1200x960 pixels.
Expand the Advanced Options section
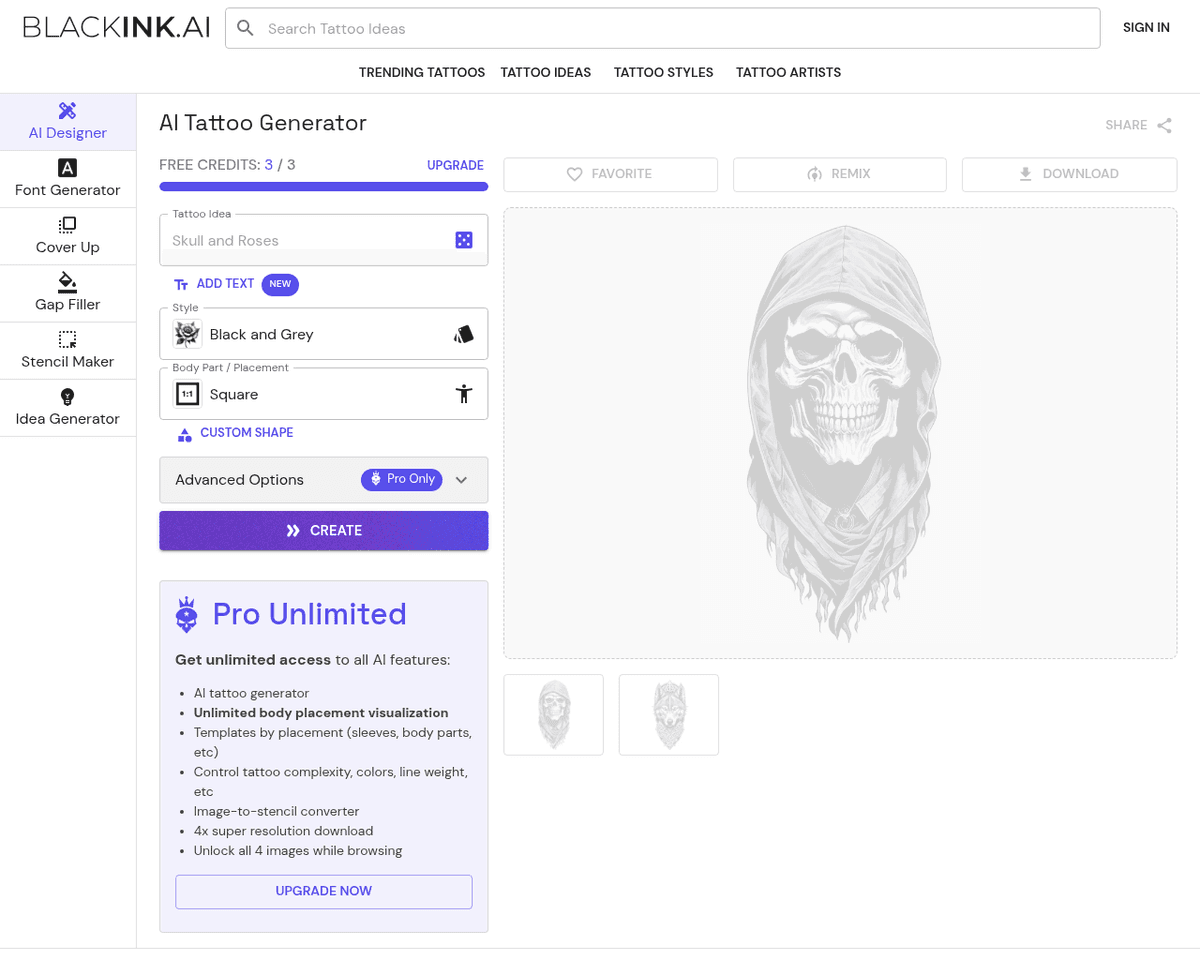(461, 480)
